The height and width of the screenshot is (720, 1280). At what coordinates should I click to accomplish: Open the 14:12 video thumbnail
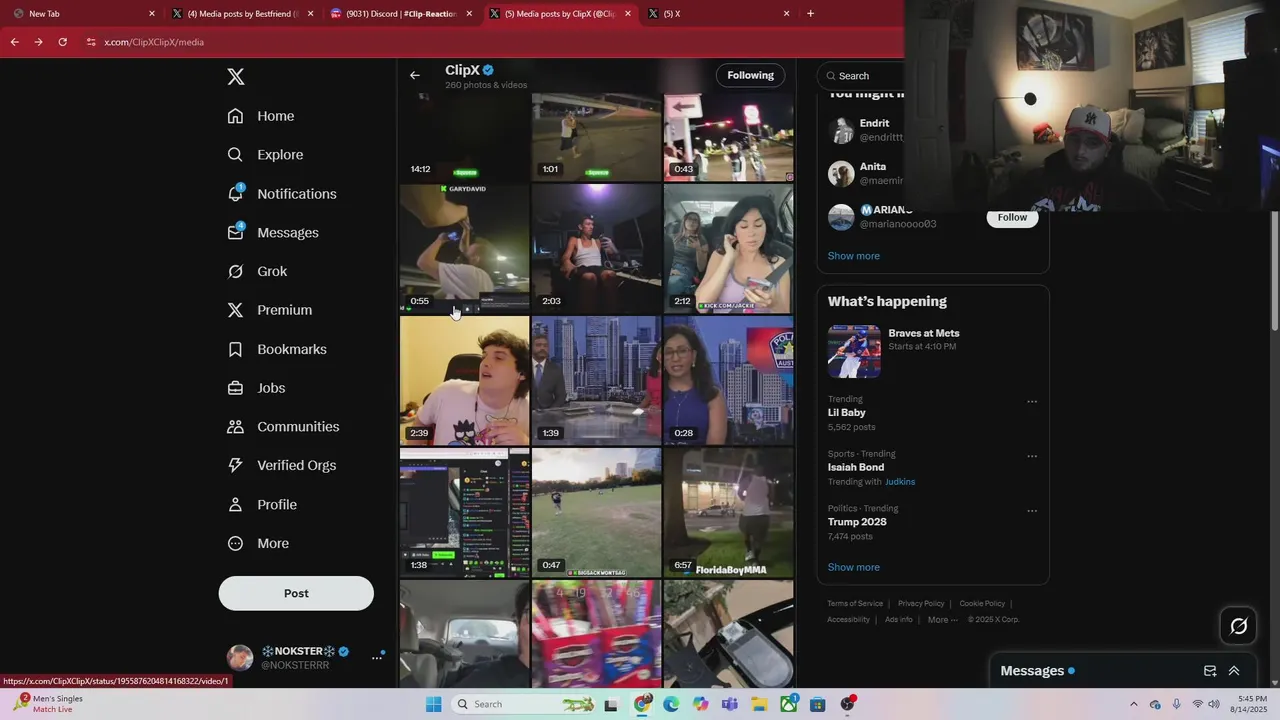coord(464,138)
